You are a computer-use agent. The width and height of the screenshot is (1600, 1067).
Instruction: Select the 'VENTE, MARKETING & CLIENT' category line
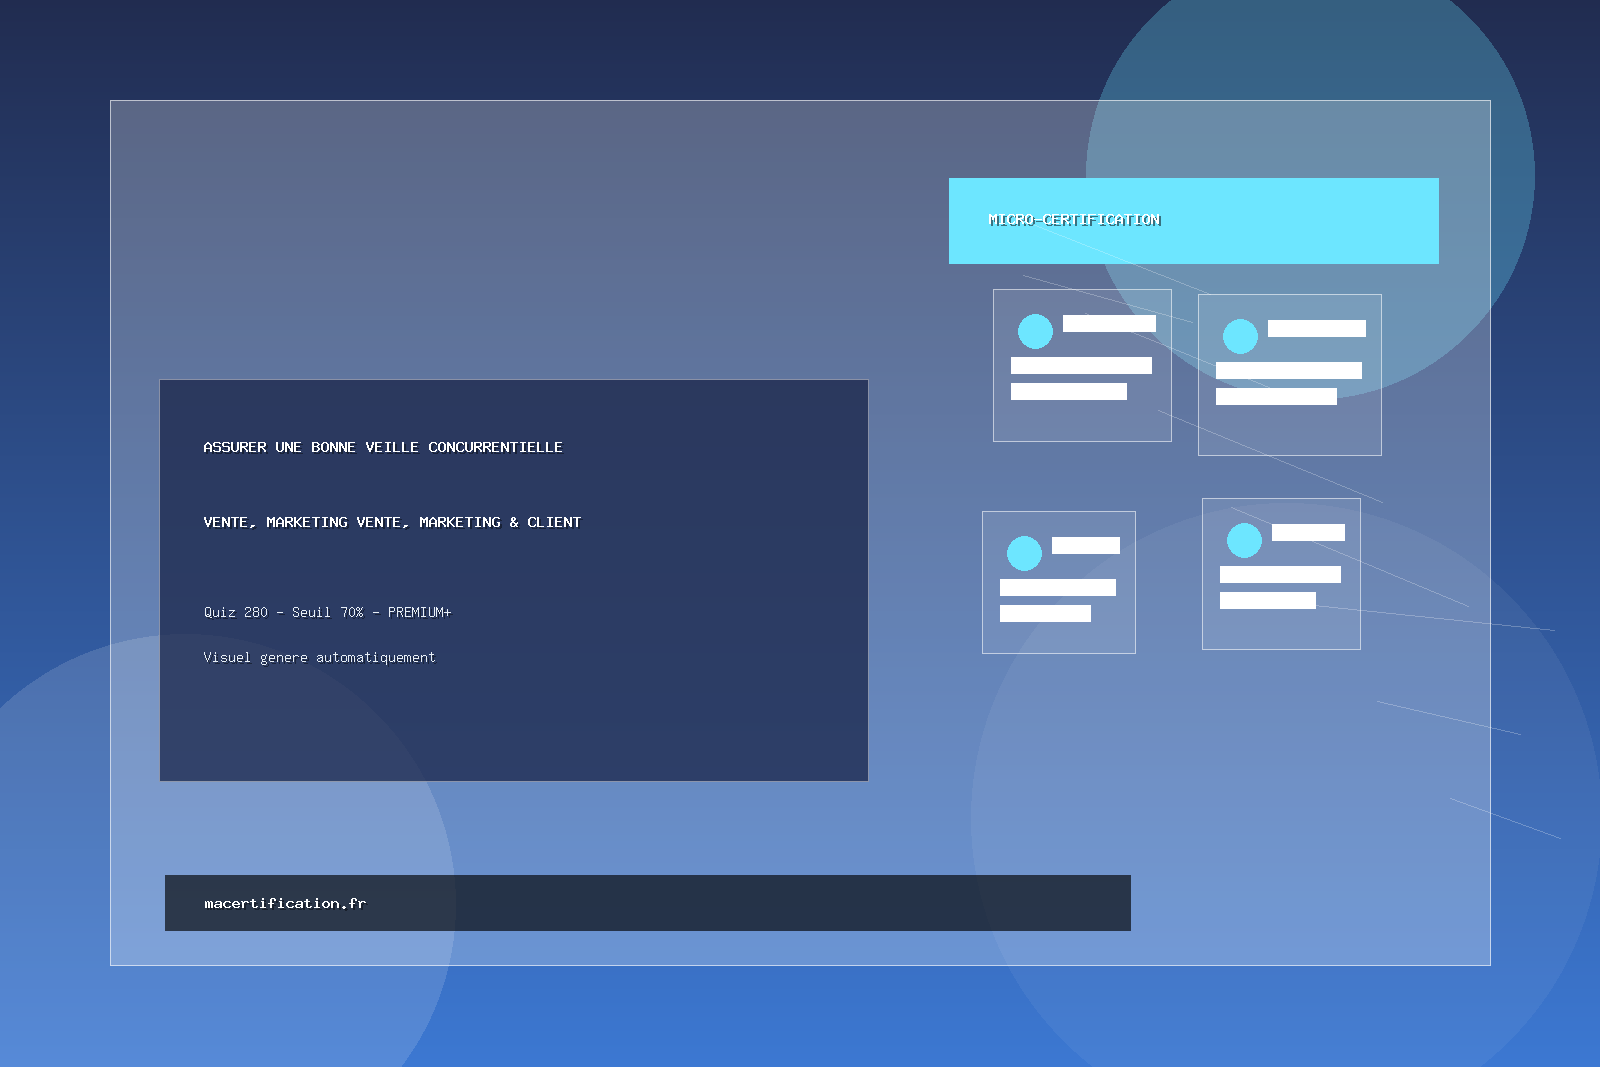point(392,522)
